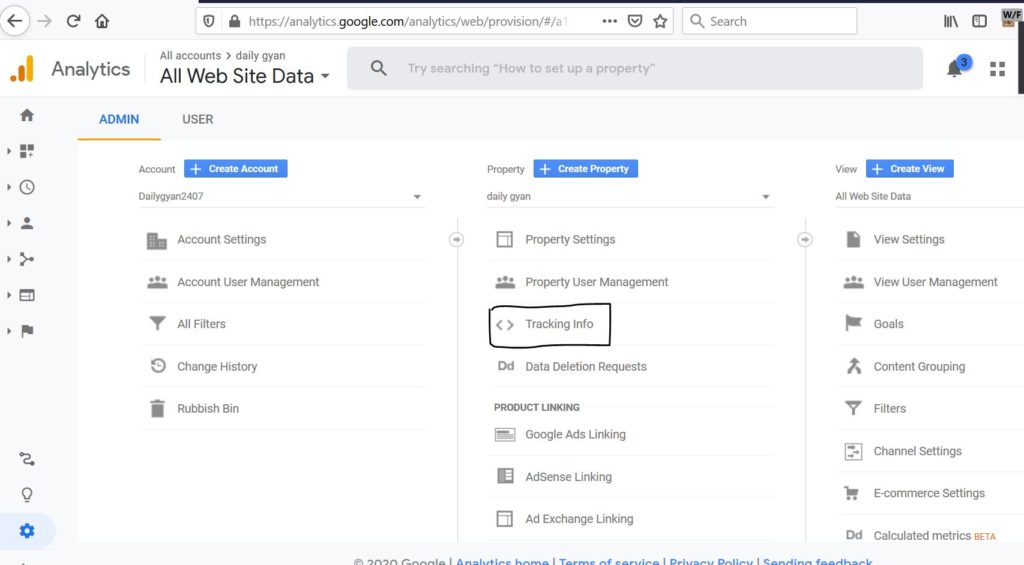Toggle the browser sidebar icon
The width and height of the screenshot is (1024, 565).
(979, 22)
